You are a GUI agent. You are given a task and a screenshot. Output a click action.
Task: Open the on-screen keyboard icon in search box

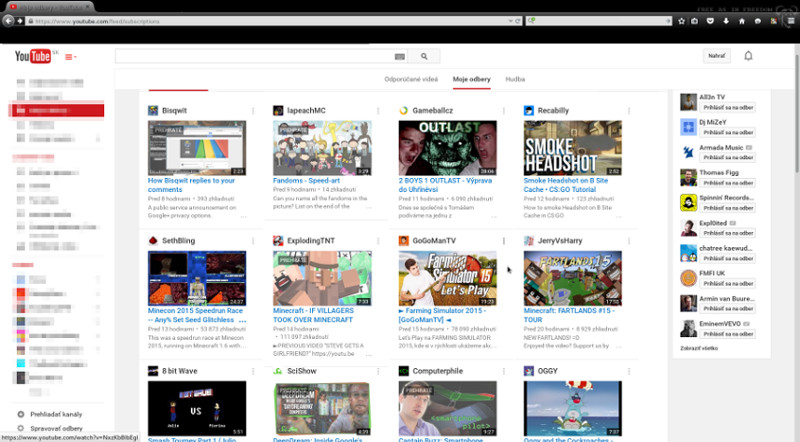pyautogui.click(x=399, y=57)
